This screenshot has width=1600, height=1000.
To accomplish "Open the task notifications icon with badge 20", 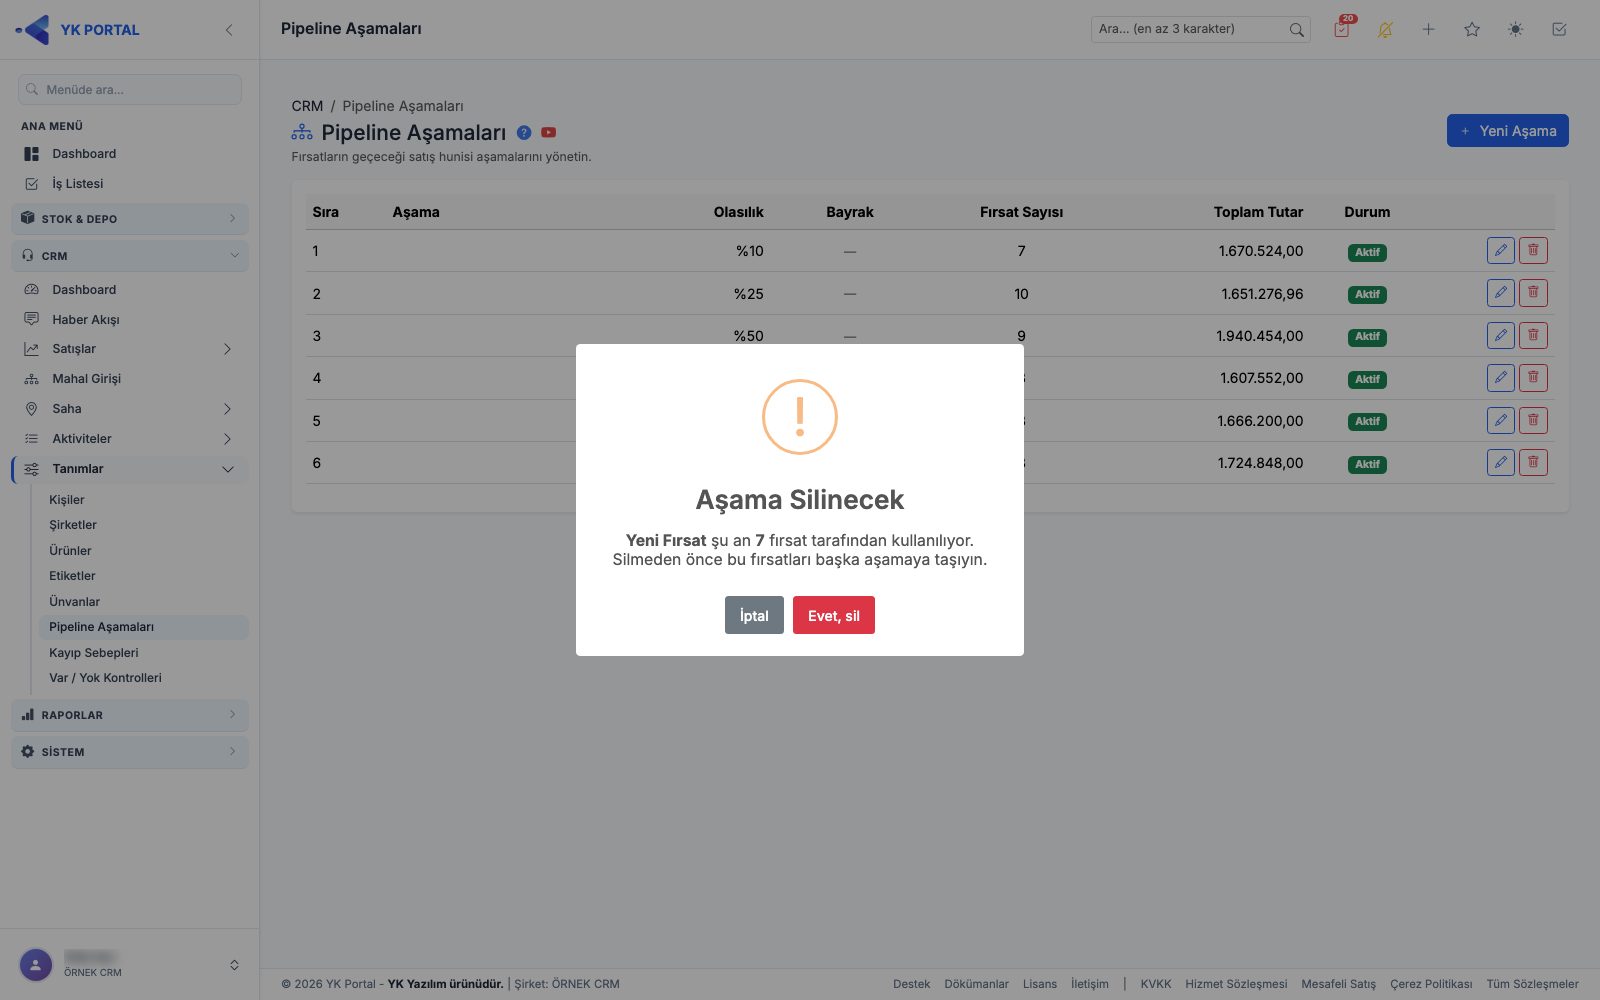I will coord(1342,29).
